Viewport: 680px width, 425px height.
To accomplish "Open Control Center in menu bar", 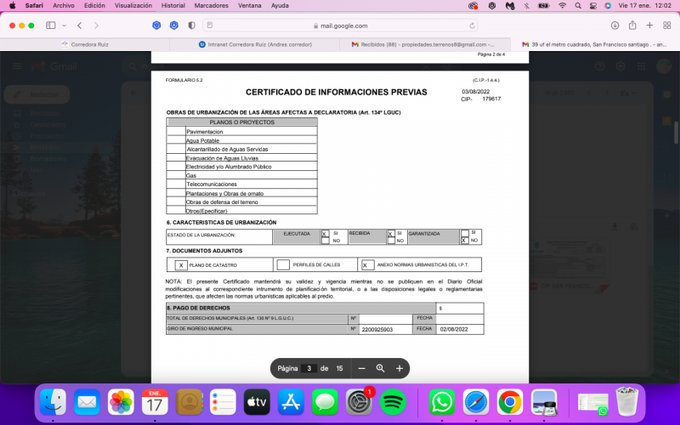I will [x=593, y=6].
